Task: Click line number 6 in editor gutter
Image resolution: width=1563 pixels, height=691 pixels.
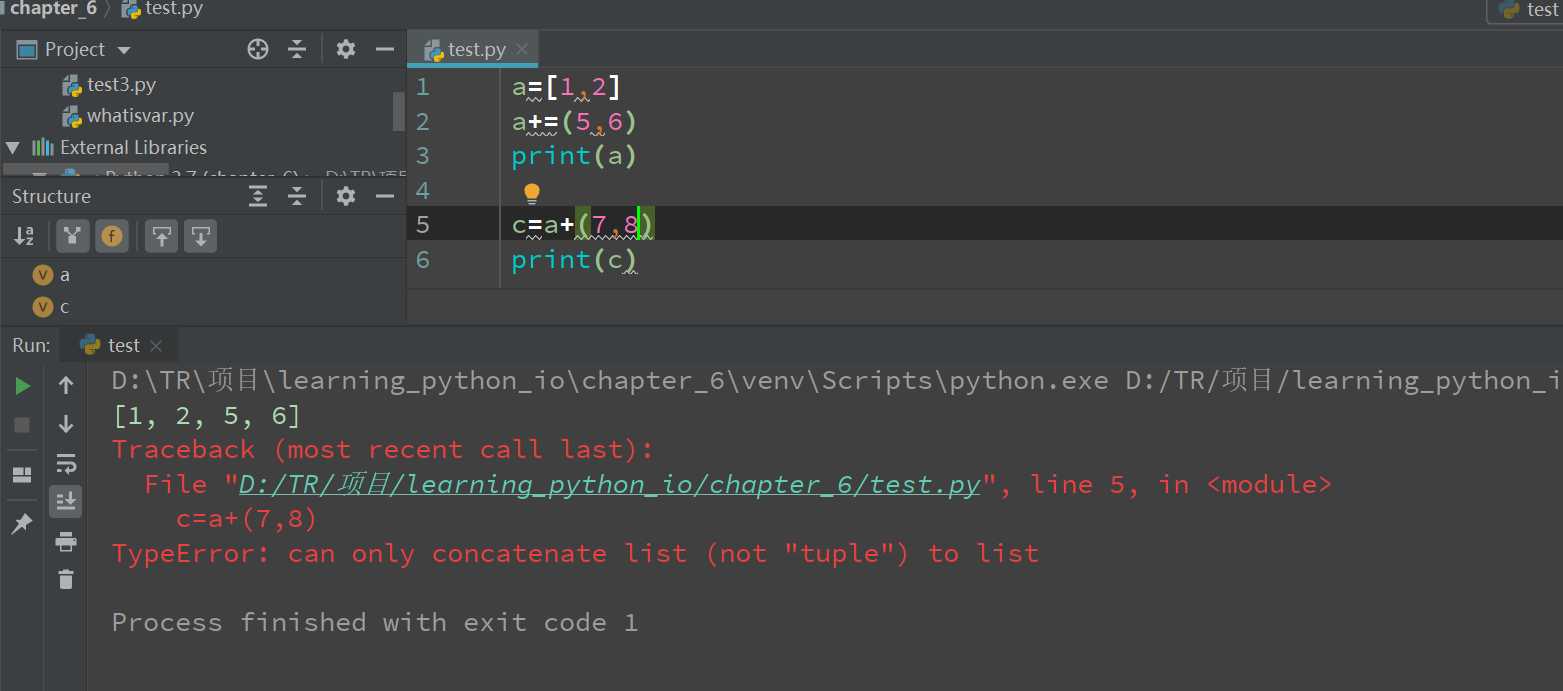Action: click(422, 260)
